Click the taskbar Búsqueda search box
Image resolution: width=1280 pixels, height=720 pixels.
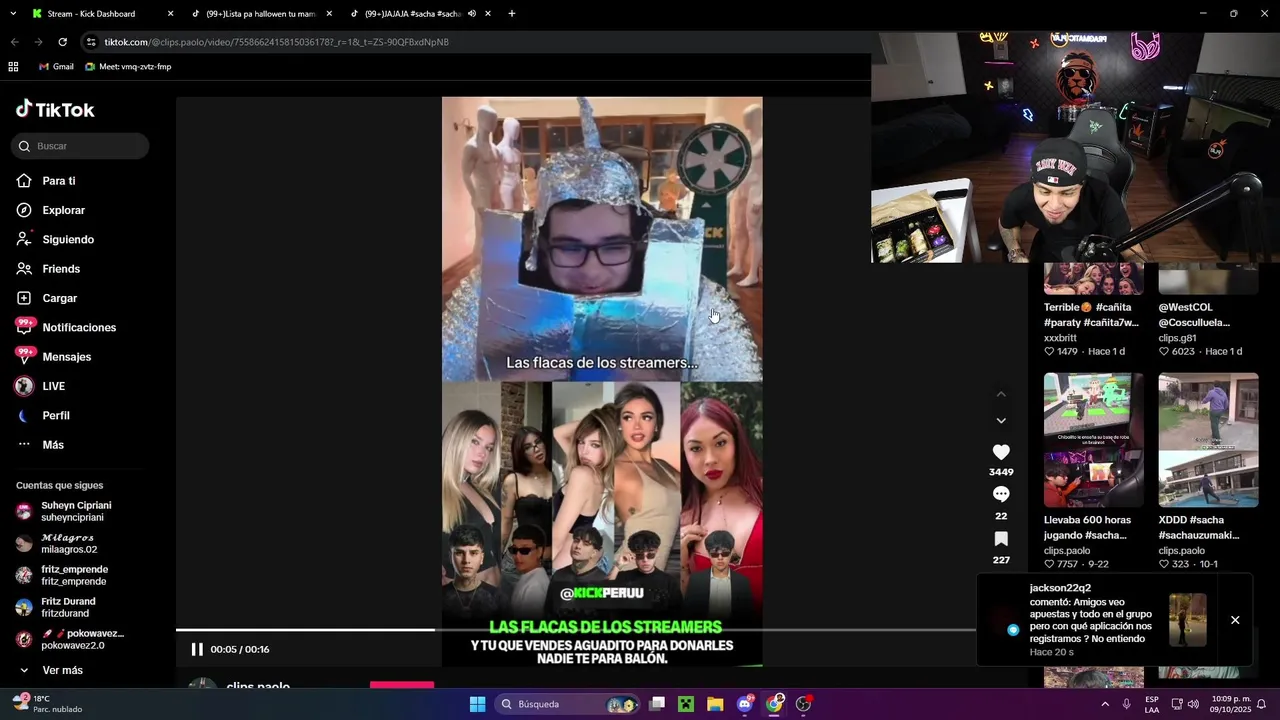tap(568, 704)
